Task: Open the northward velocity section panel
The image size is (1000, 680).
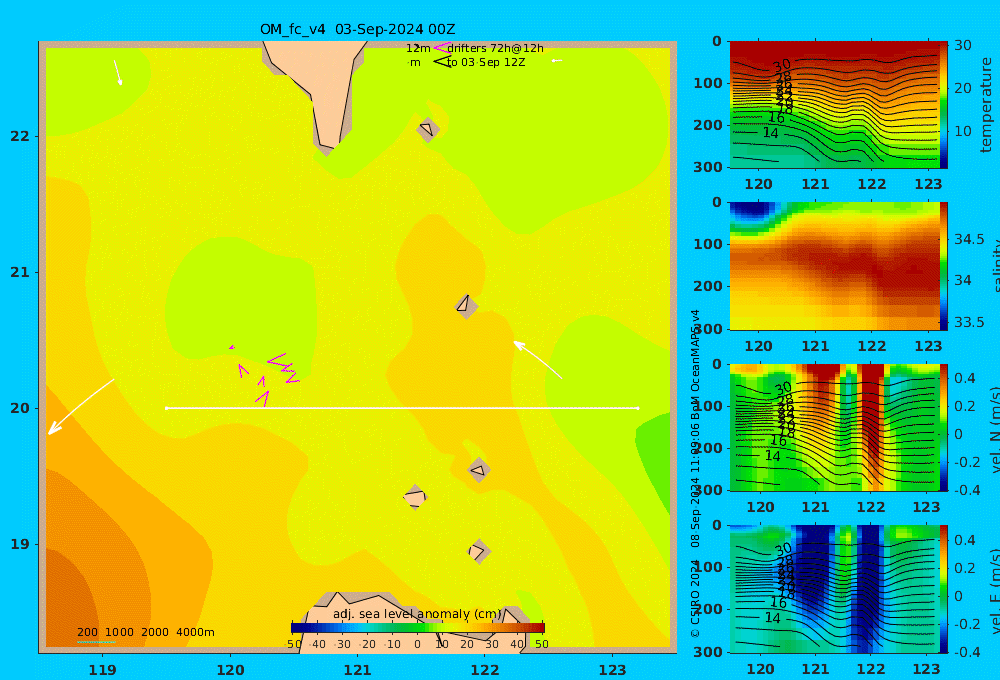Action: [835, 427]
